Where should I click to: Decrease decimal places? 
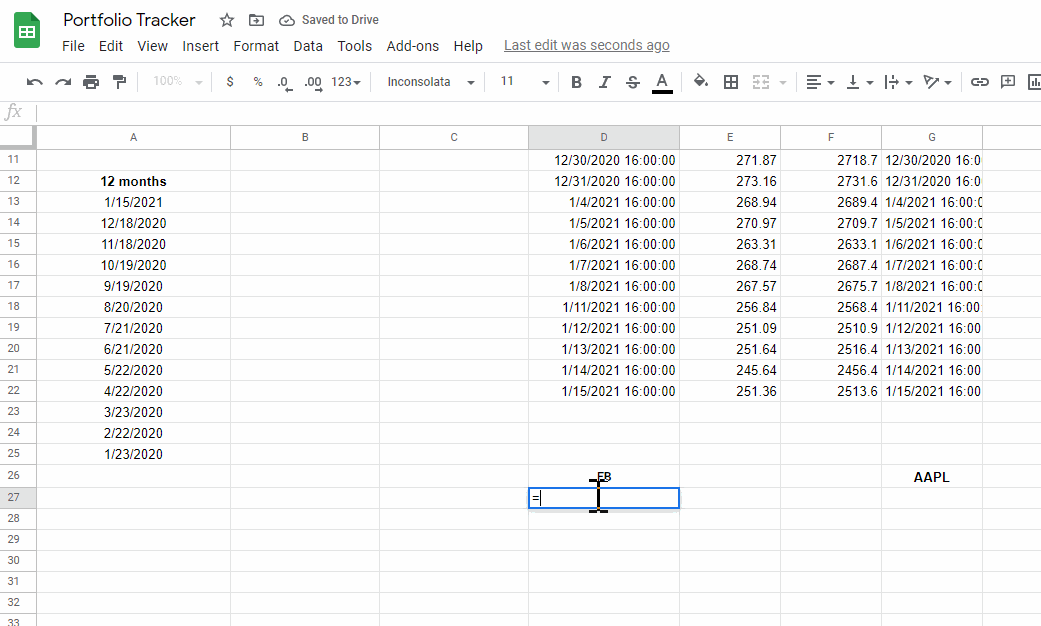click(285, 82)
